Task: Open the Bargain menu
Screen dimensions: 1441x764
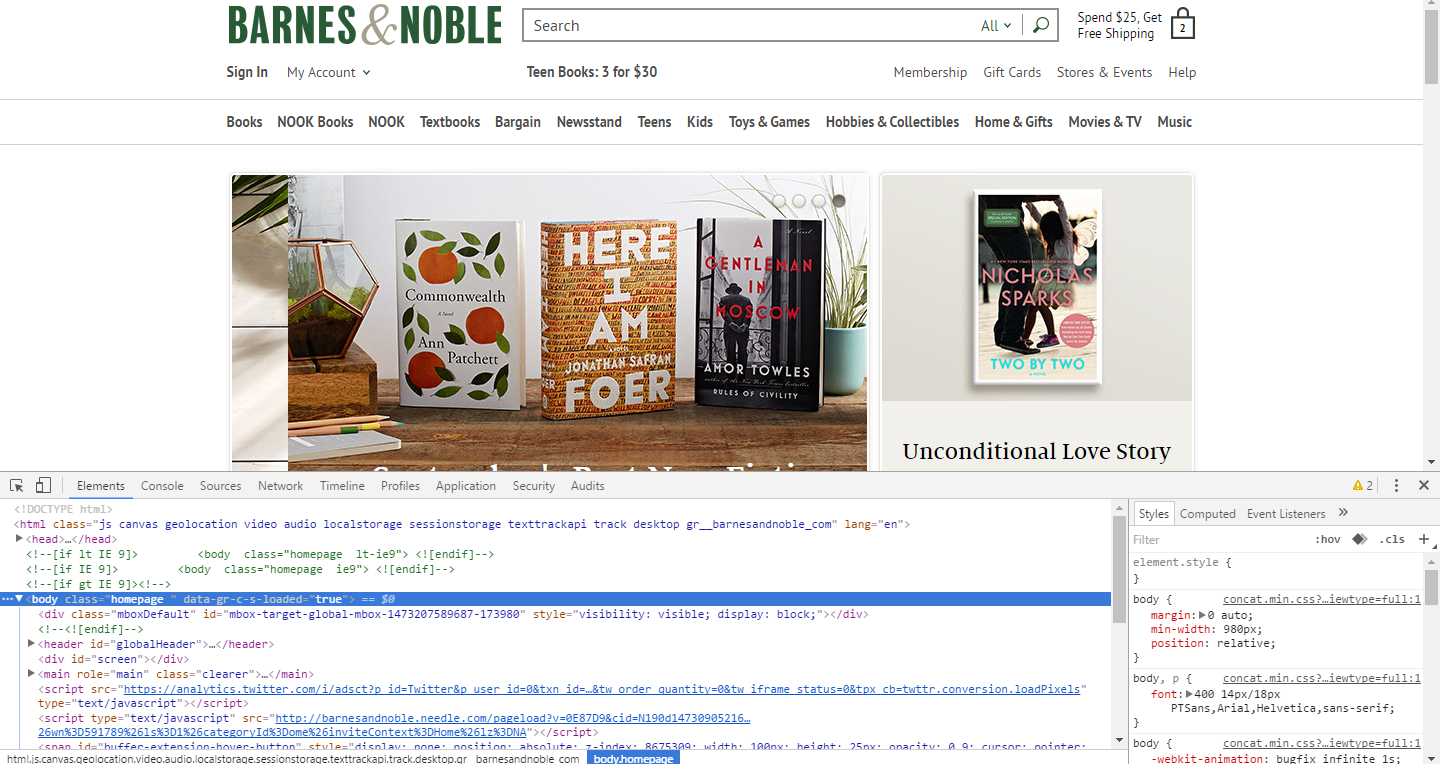Action: click(518, 122)
